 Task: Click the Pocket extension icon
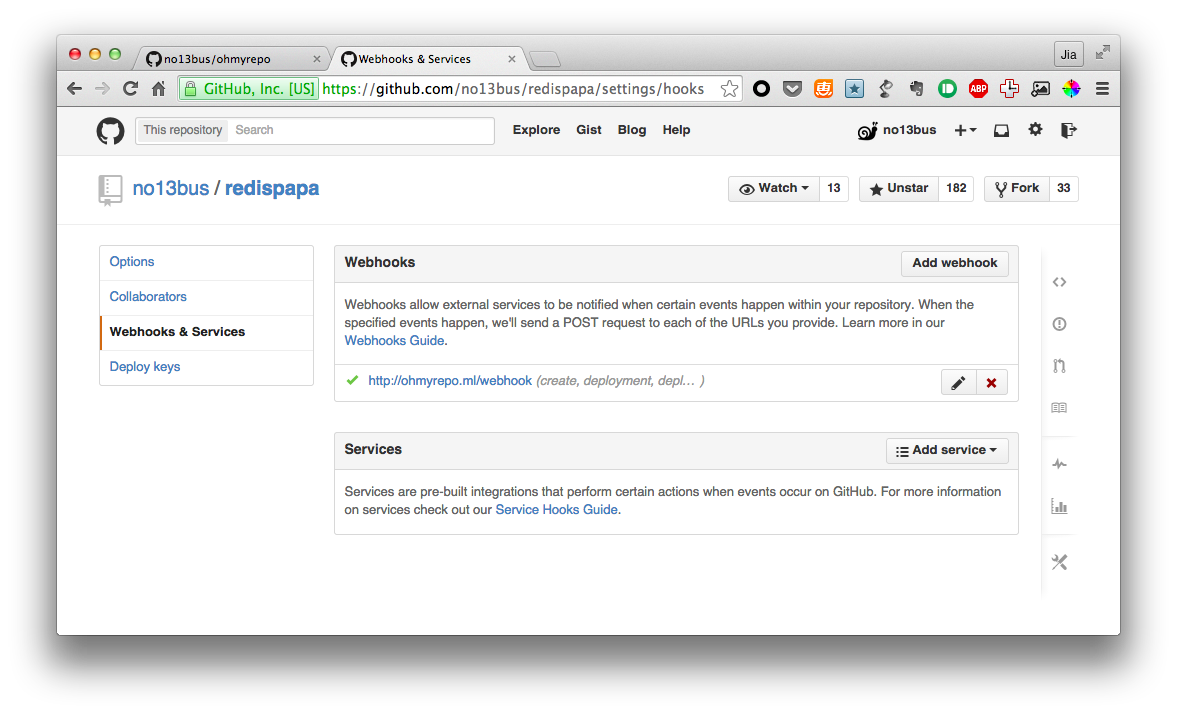tap(792, 89)
